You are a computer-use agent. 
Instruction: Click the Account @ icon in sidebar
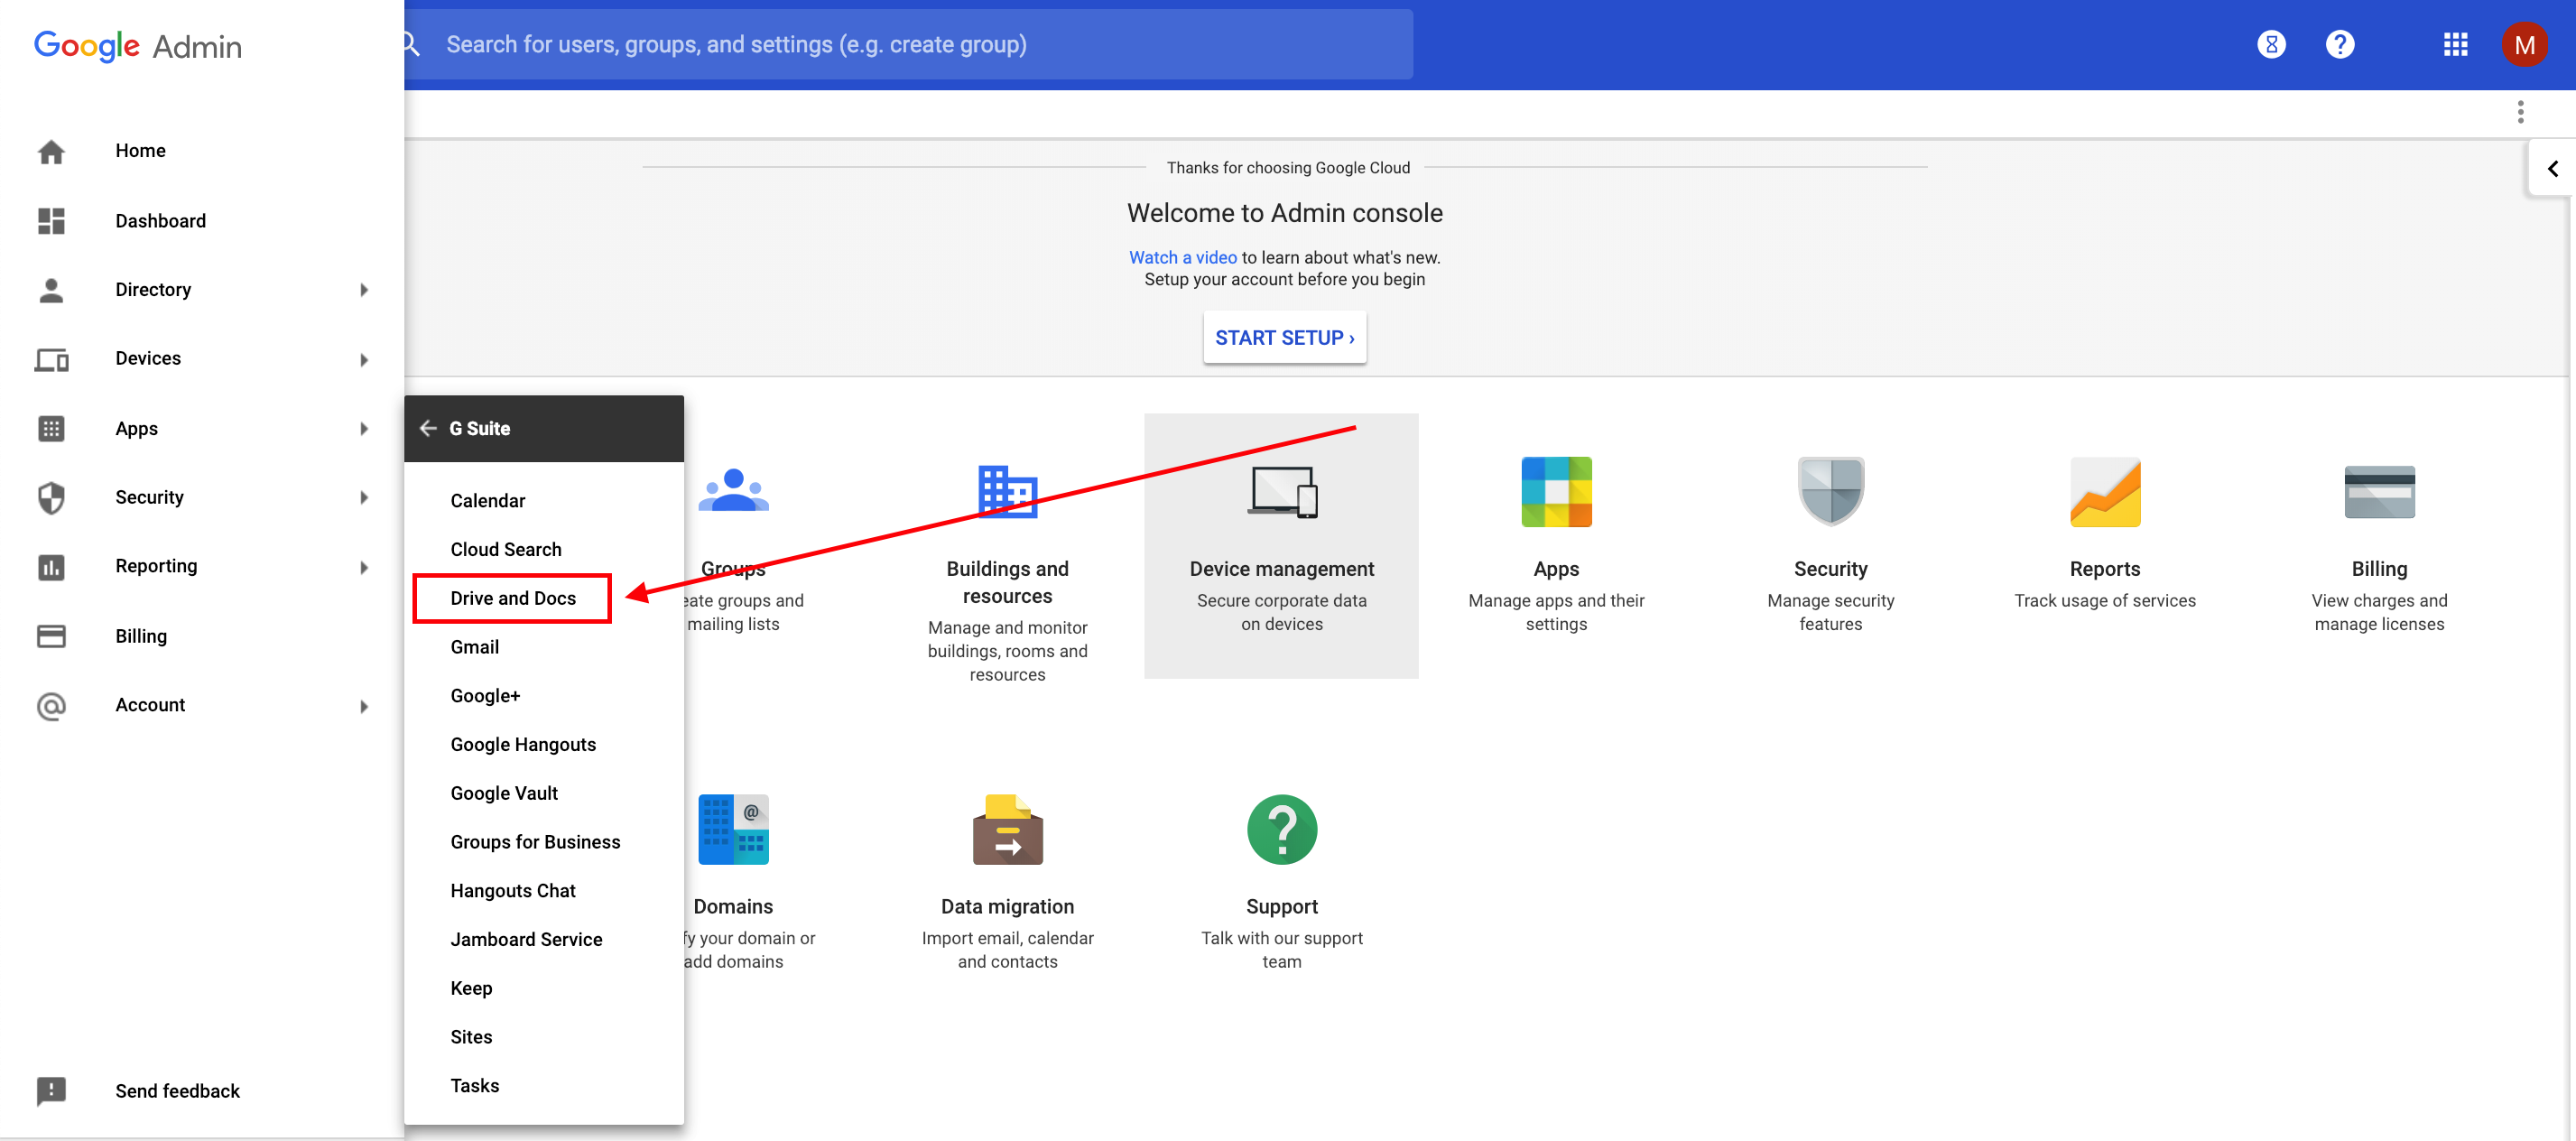(51, 706)
